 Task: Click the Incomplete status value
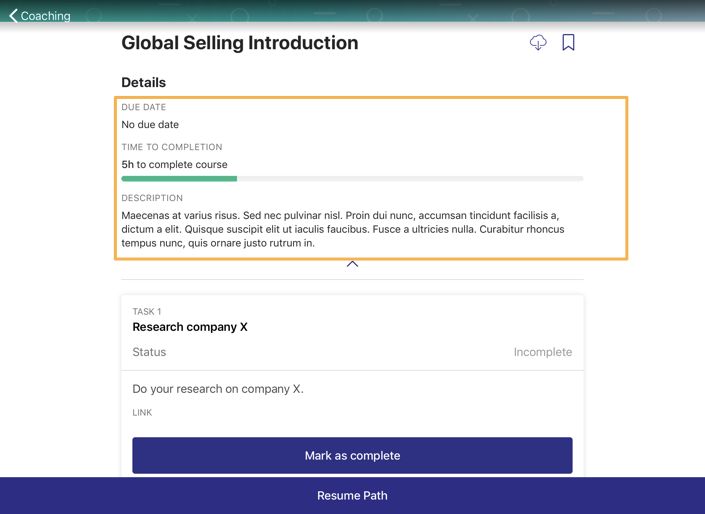(x=543, y=352)
